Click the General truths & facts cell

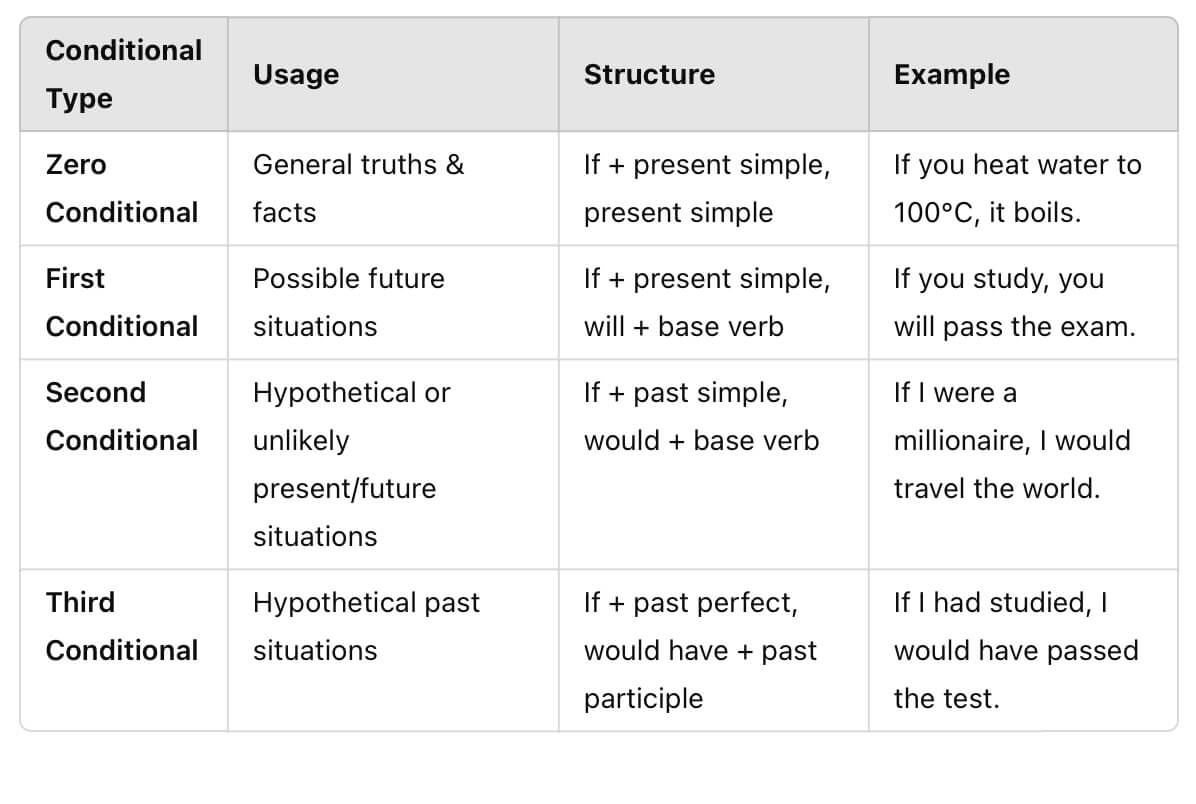click(358, 188)
